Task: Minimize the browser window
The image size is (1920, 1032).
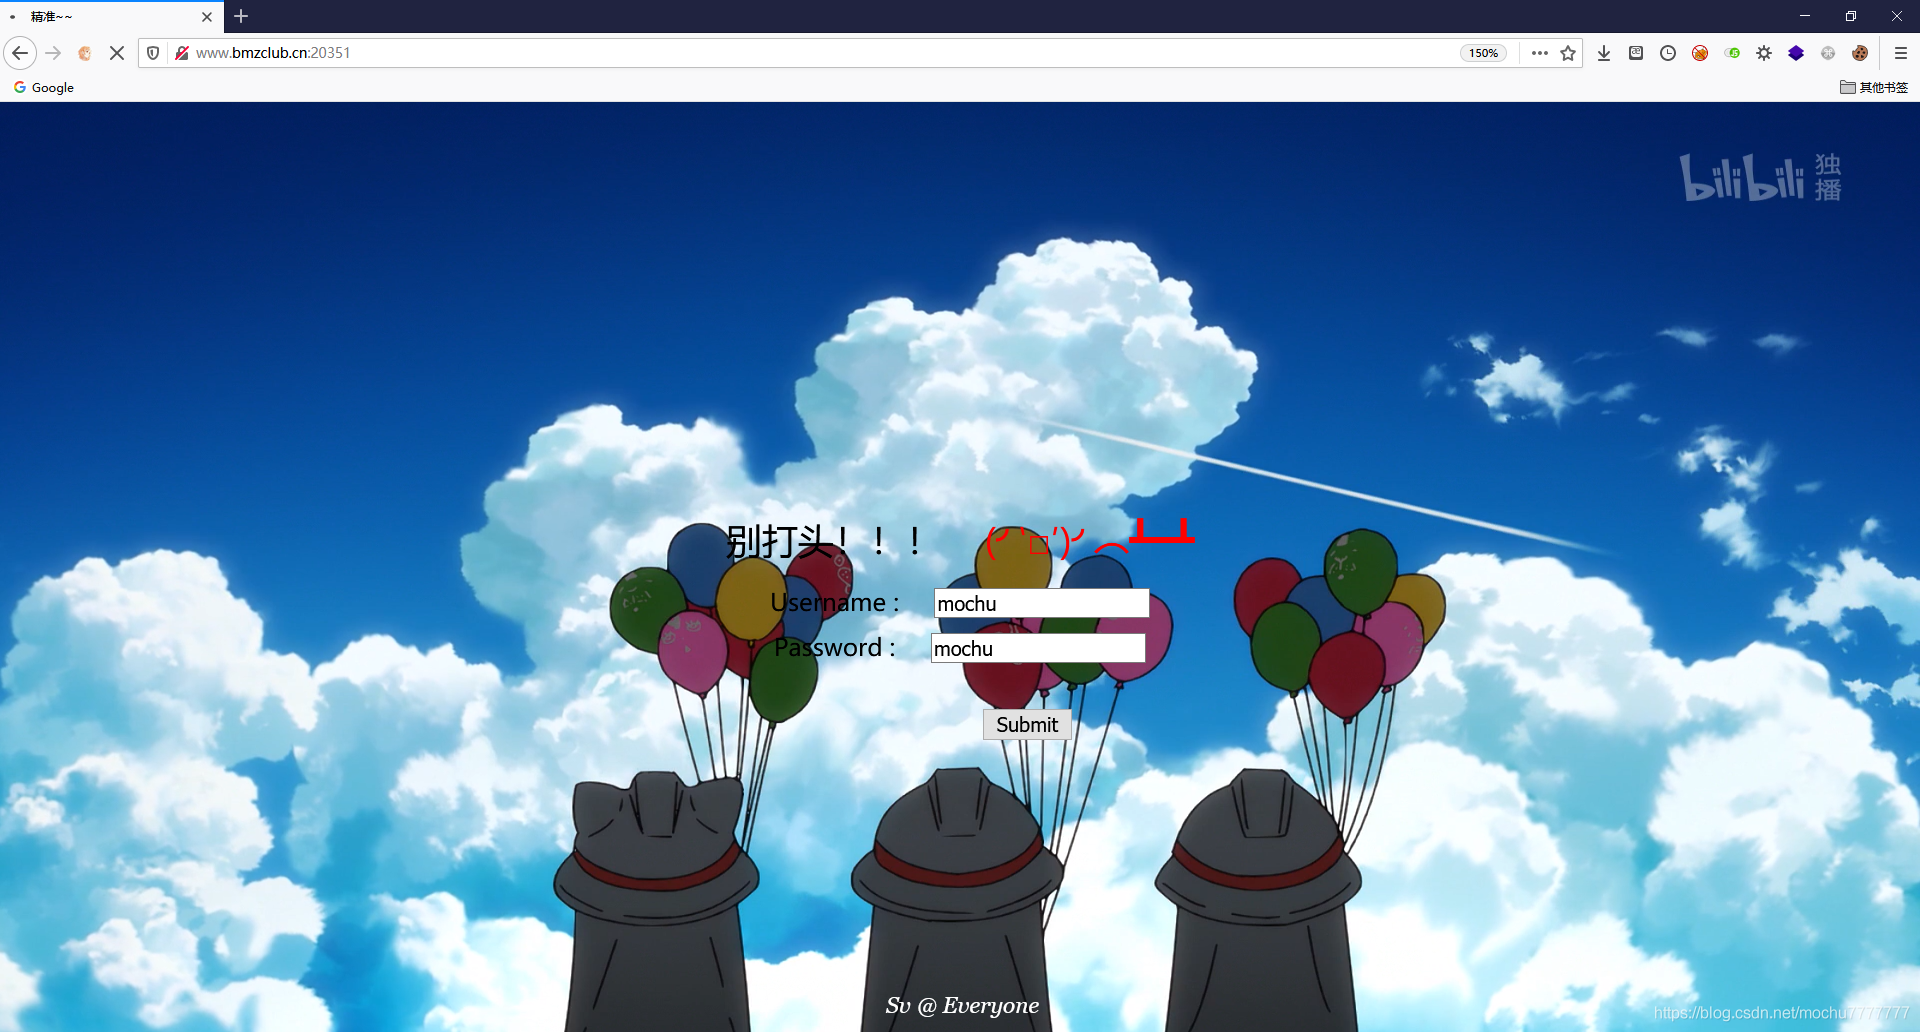Action: pyautogui.click(x=1805, y=16)
